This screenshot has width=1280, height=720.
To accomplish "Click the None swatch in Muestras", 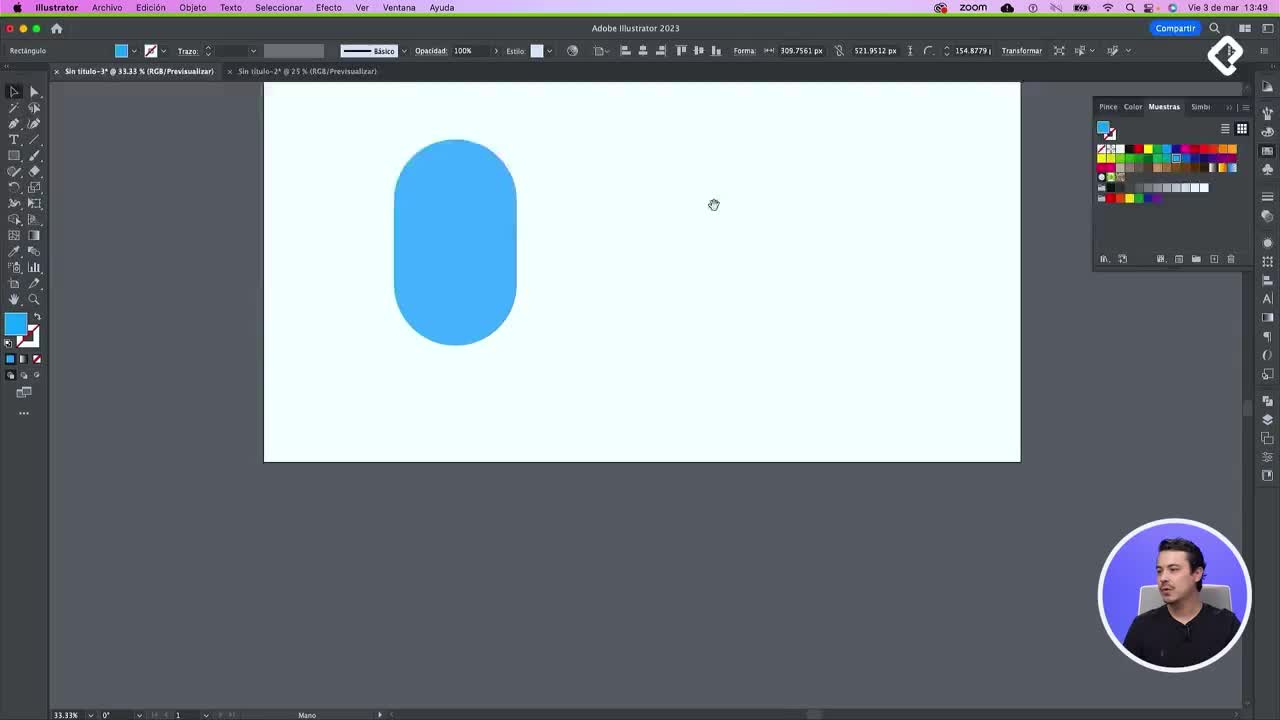I will click(1102, 149).
